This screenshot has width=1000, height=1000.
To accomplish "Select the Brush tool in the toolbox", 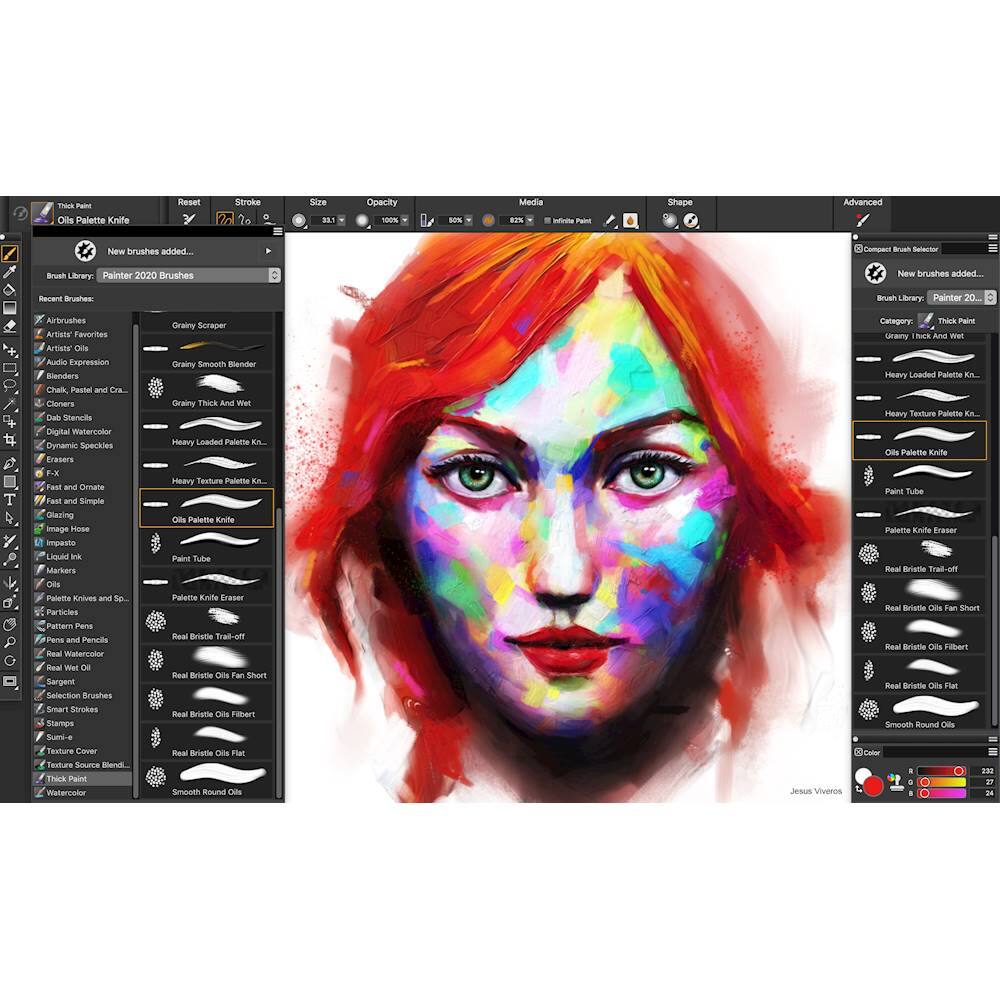I will [x=11, y=254].
